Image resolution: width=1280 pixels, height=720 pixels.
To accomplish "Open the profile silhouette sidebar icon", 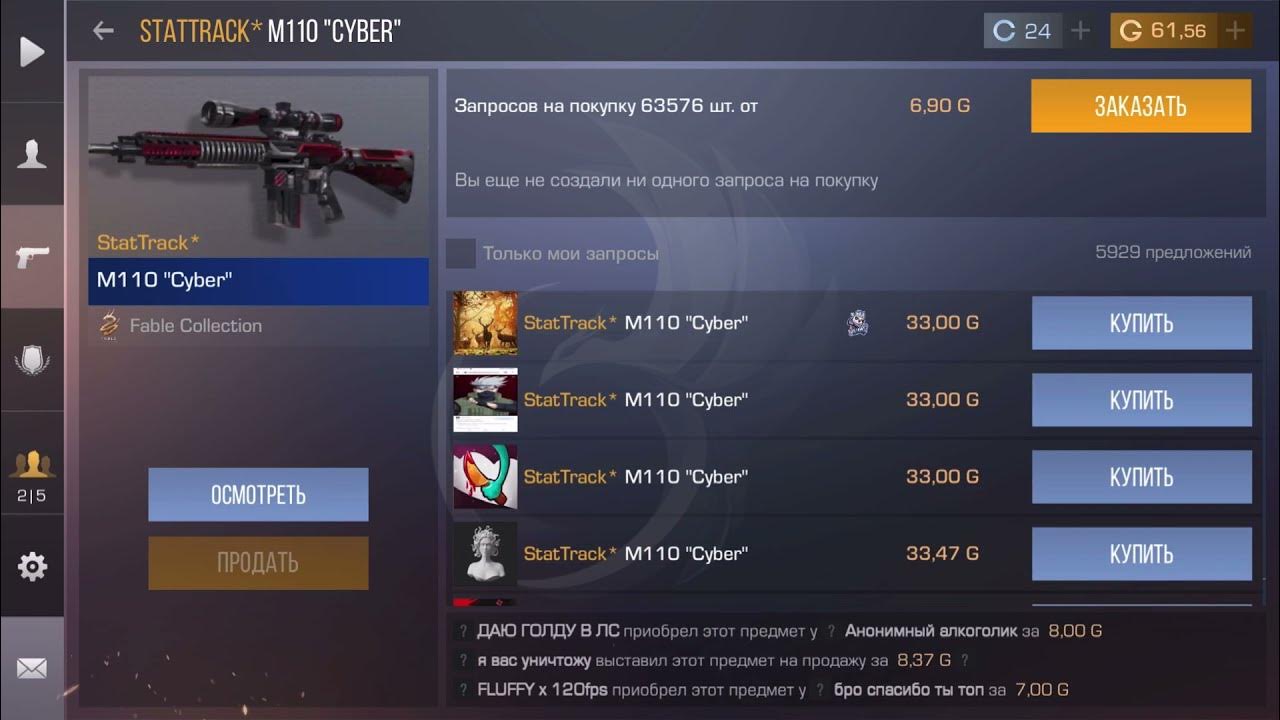I will point(32,154).
